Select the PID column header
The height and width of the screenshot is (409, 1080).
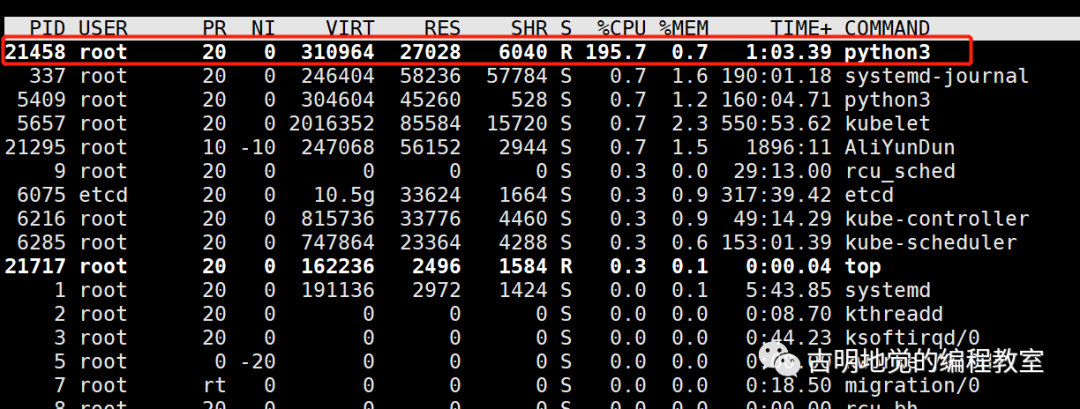48,28
